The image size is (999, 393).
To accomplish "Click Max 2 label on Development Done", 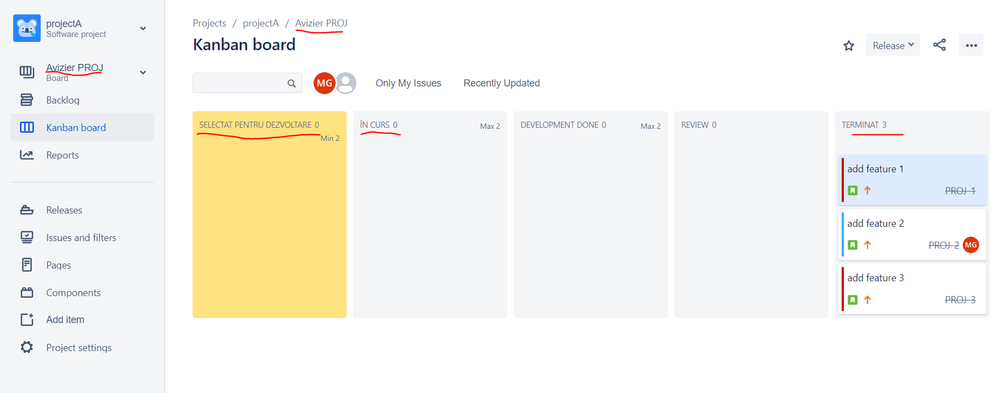I will point(650,126).
